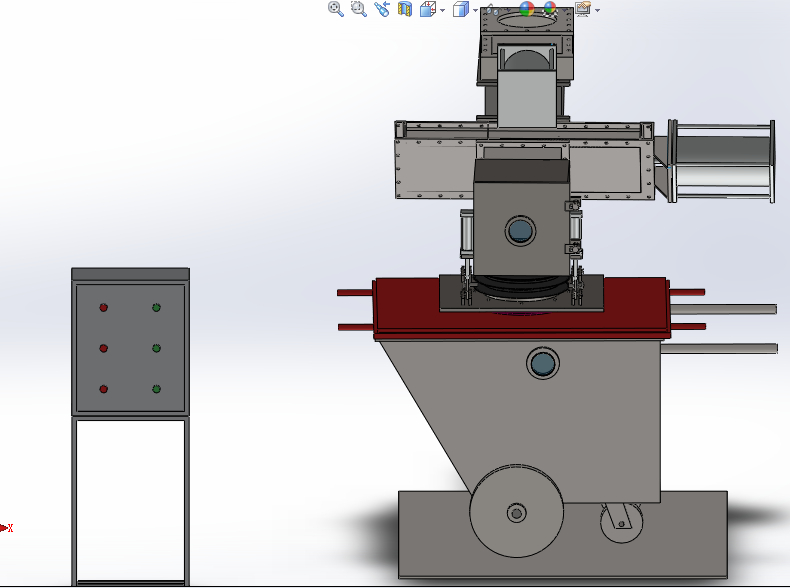Select lower green button on control cabinet

coord(156,389)
